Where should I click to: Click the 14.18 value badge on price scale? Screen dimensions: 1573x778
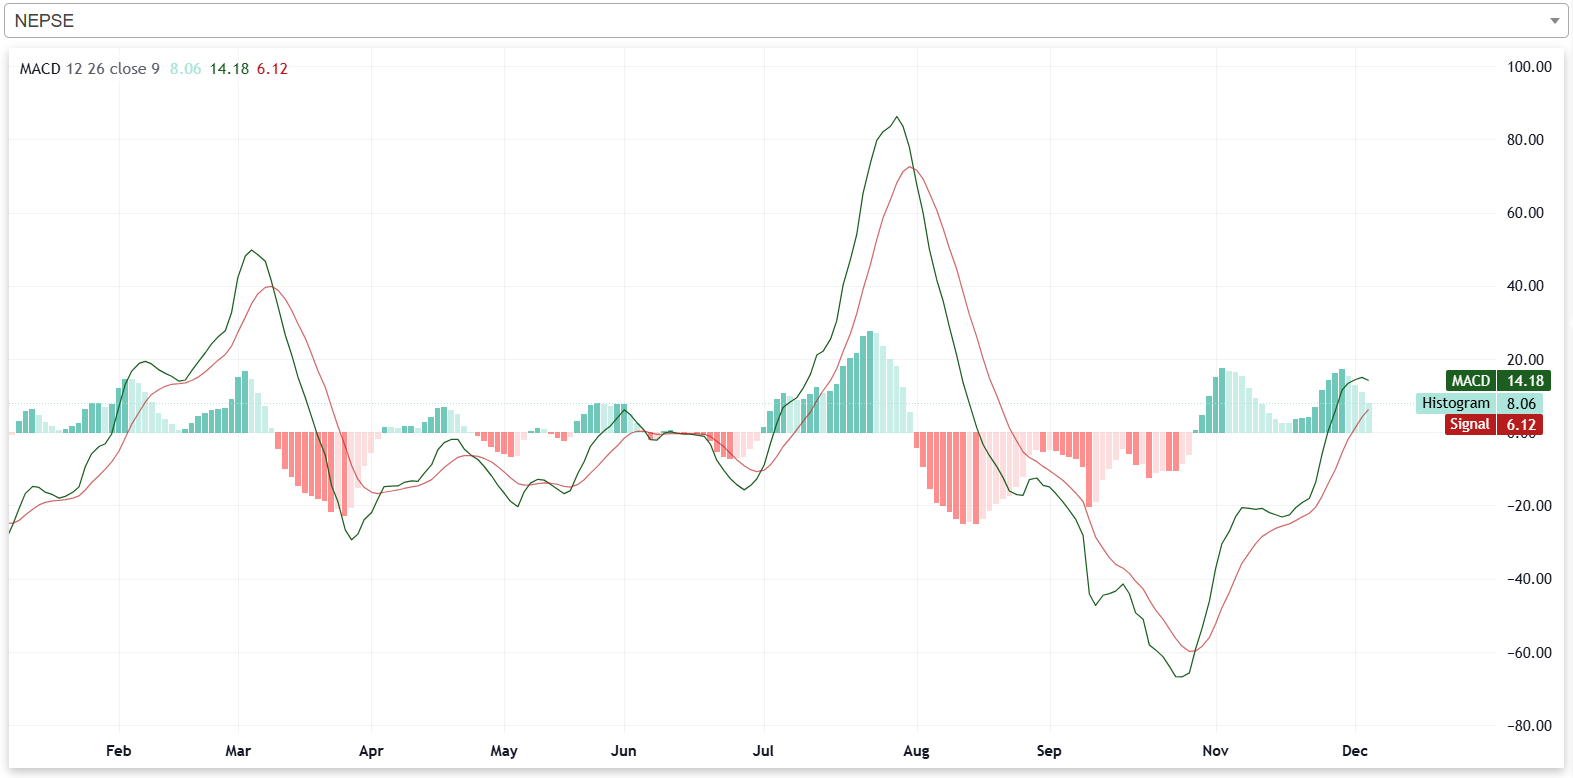pos(1525,381)
